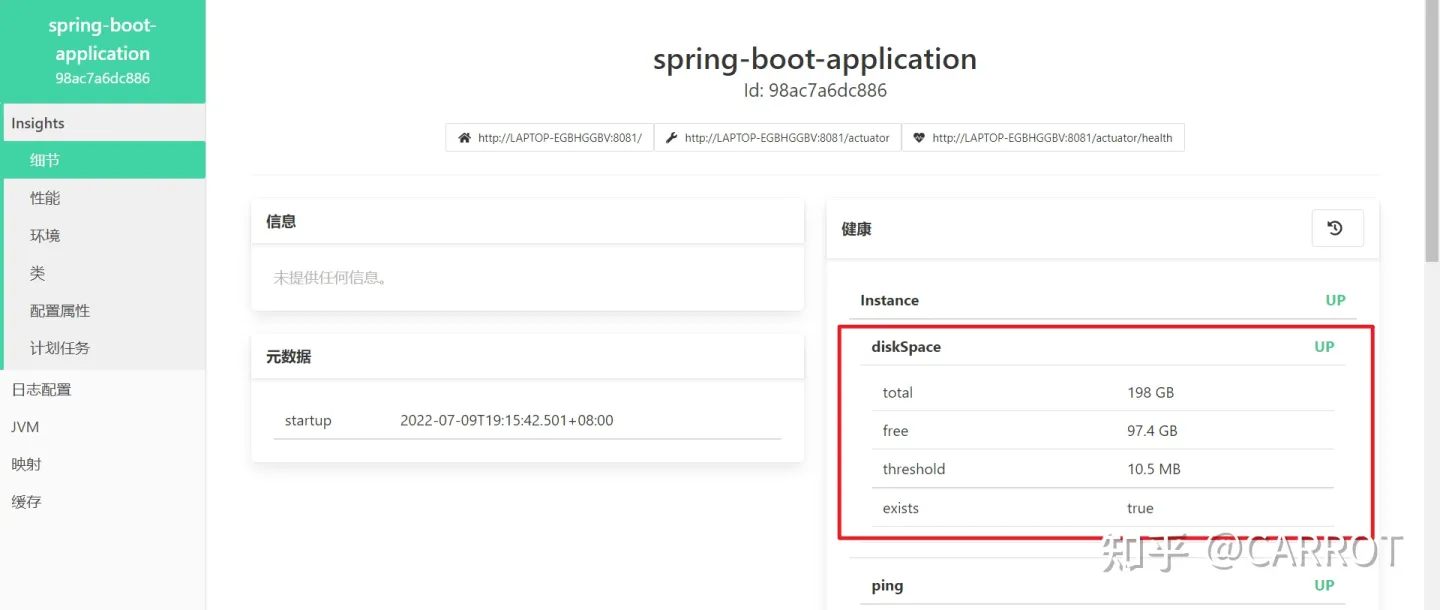Select 细节 in the sidebar
This screenshot has height=610, width=1440.
[x=103, y=160]
